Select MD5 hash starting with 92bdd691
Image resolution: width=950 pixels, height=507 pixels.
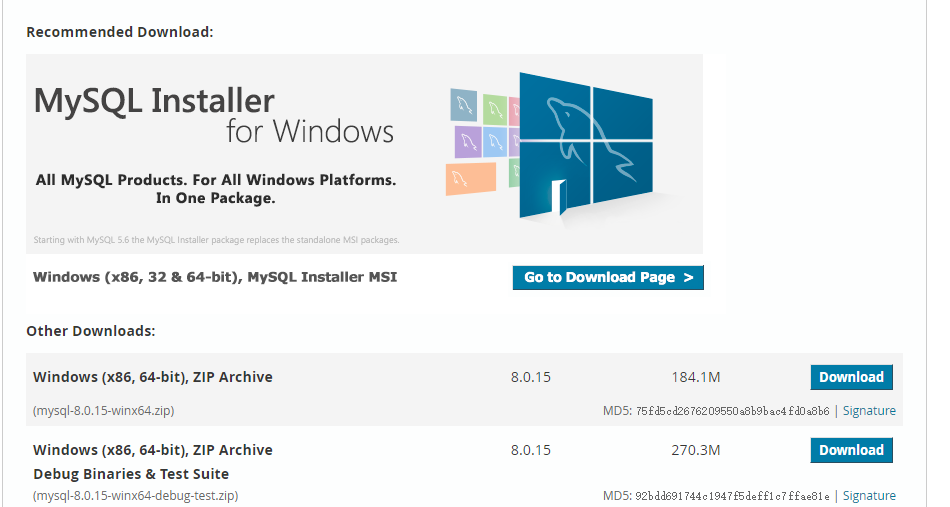click(x=732, y=496)
